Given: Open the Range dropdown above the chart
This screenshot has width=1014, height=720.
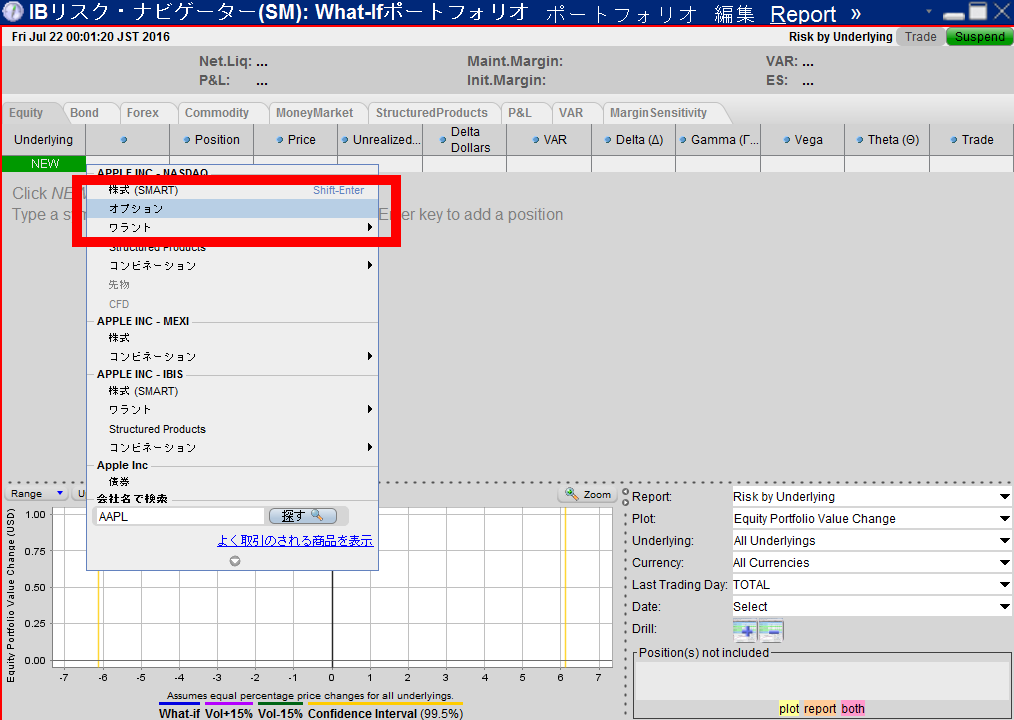Looking at the screenshot, I should coord(37,494).
